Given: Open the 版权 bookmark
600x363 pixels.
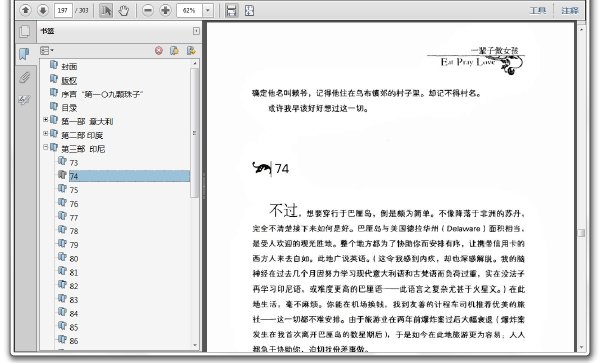Looking at the screenshot, I should (69, 80).
